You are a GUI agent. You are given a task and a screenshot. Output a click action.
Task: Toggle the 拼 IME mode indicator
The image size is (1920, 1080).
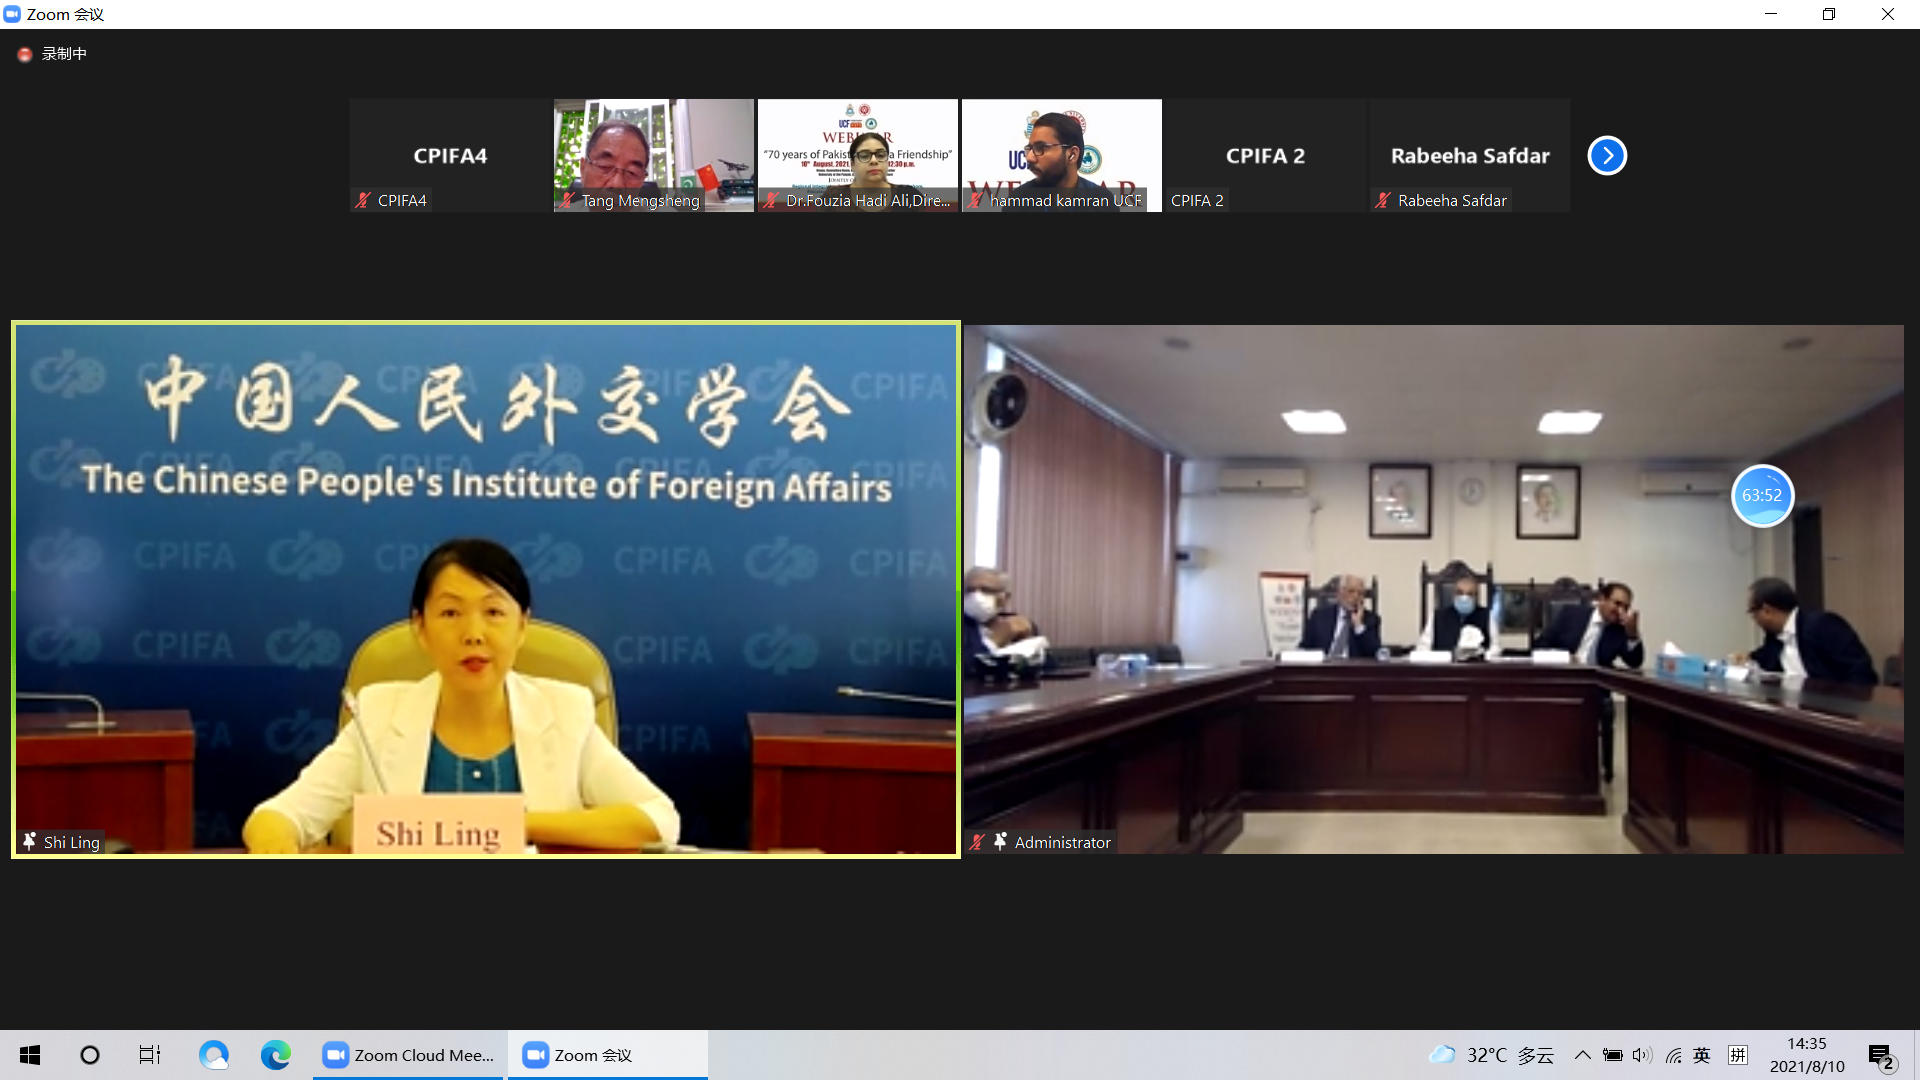[x=1738, y=1055]
